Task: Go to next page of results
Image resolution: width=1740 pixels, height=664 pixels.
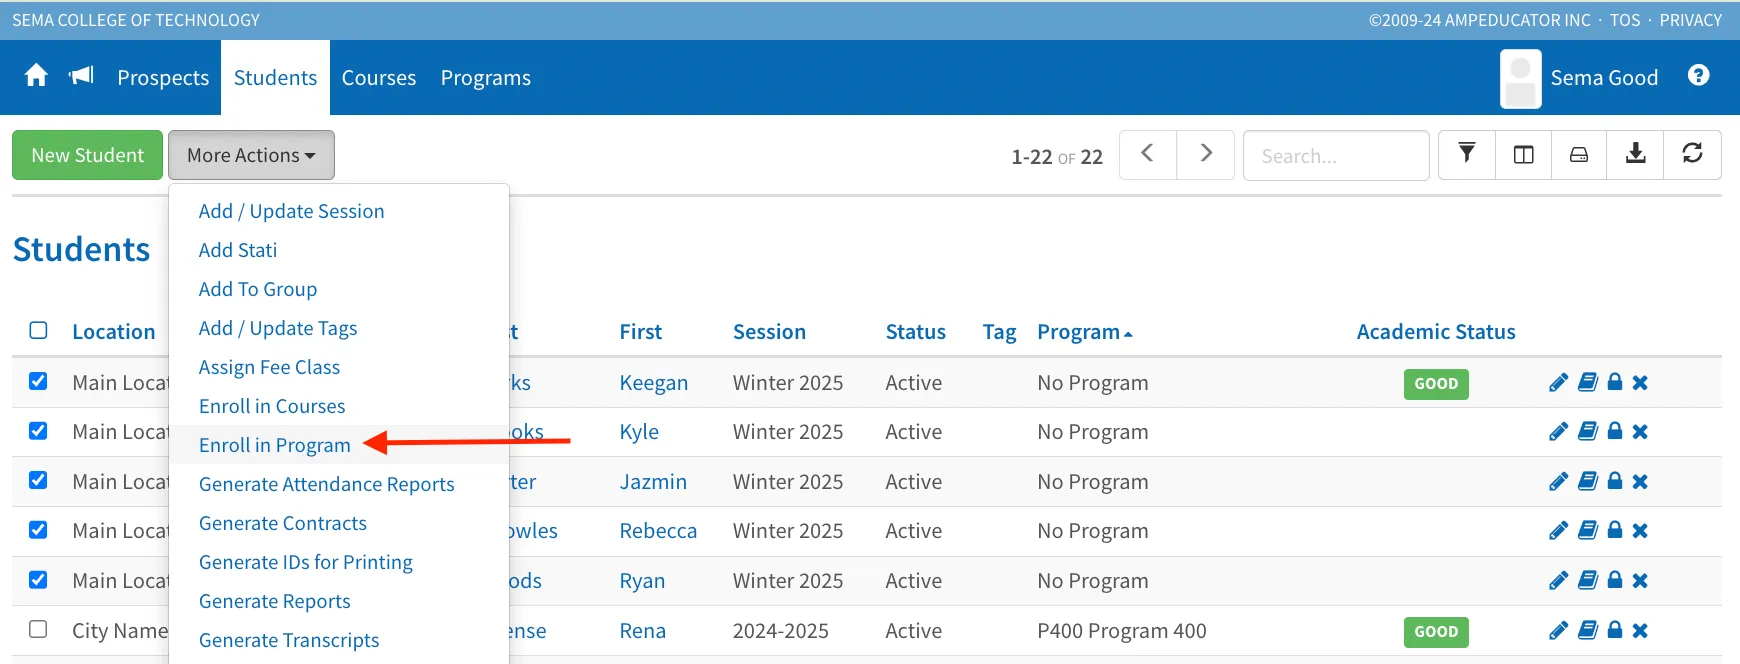Action: (1205, 154)
